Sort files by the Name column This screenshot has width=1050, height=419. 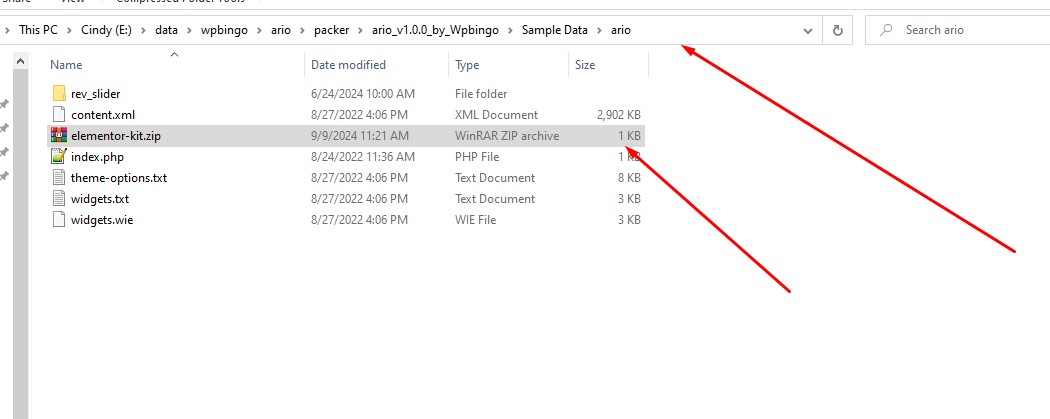tap(66, 65)
